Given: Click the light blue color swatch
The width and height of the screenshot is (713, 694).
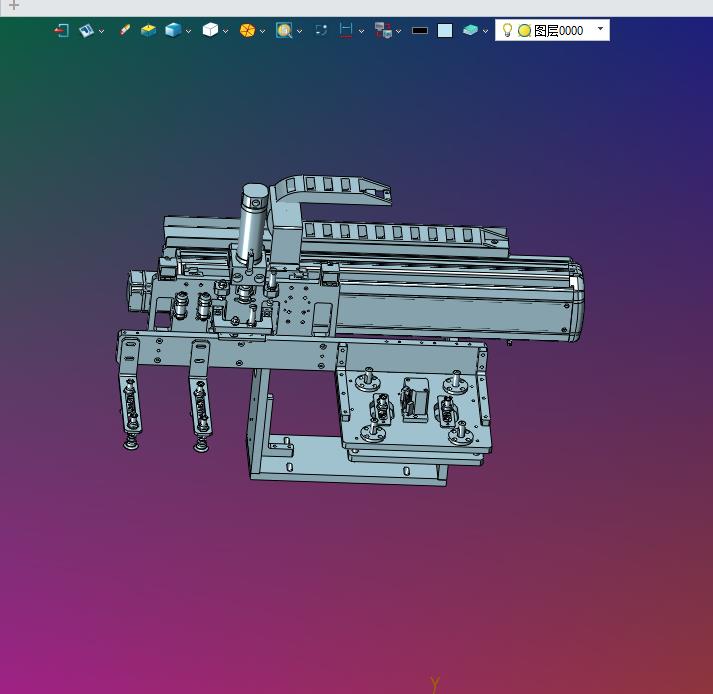Looking at the screenshot, I should click(x=445, y=30).
